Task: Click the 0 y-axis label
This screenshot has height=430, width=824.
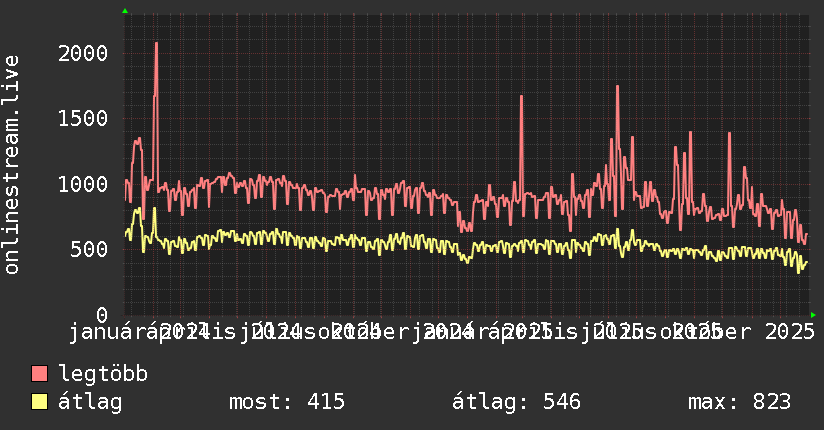Action: [102, 315]
